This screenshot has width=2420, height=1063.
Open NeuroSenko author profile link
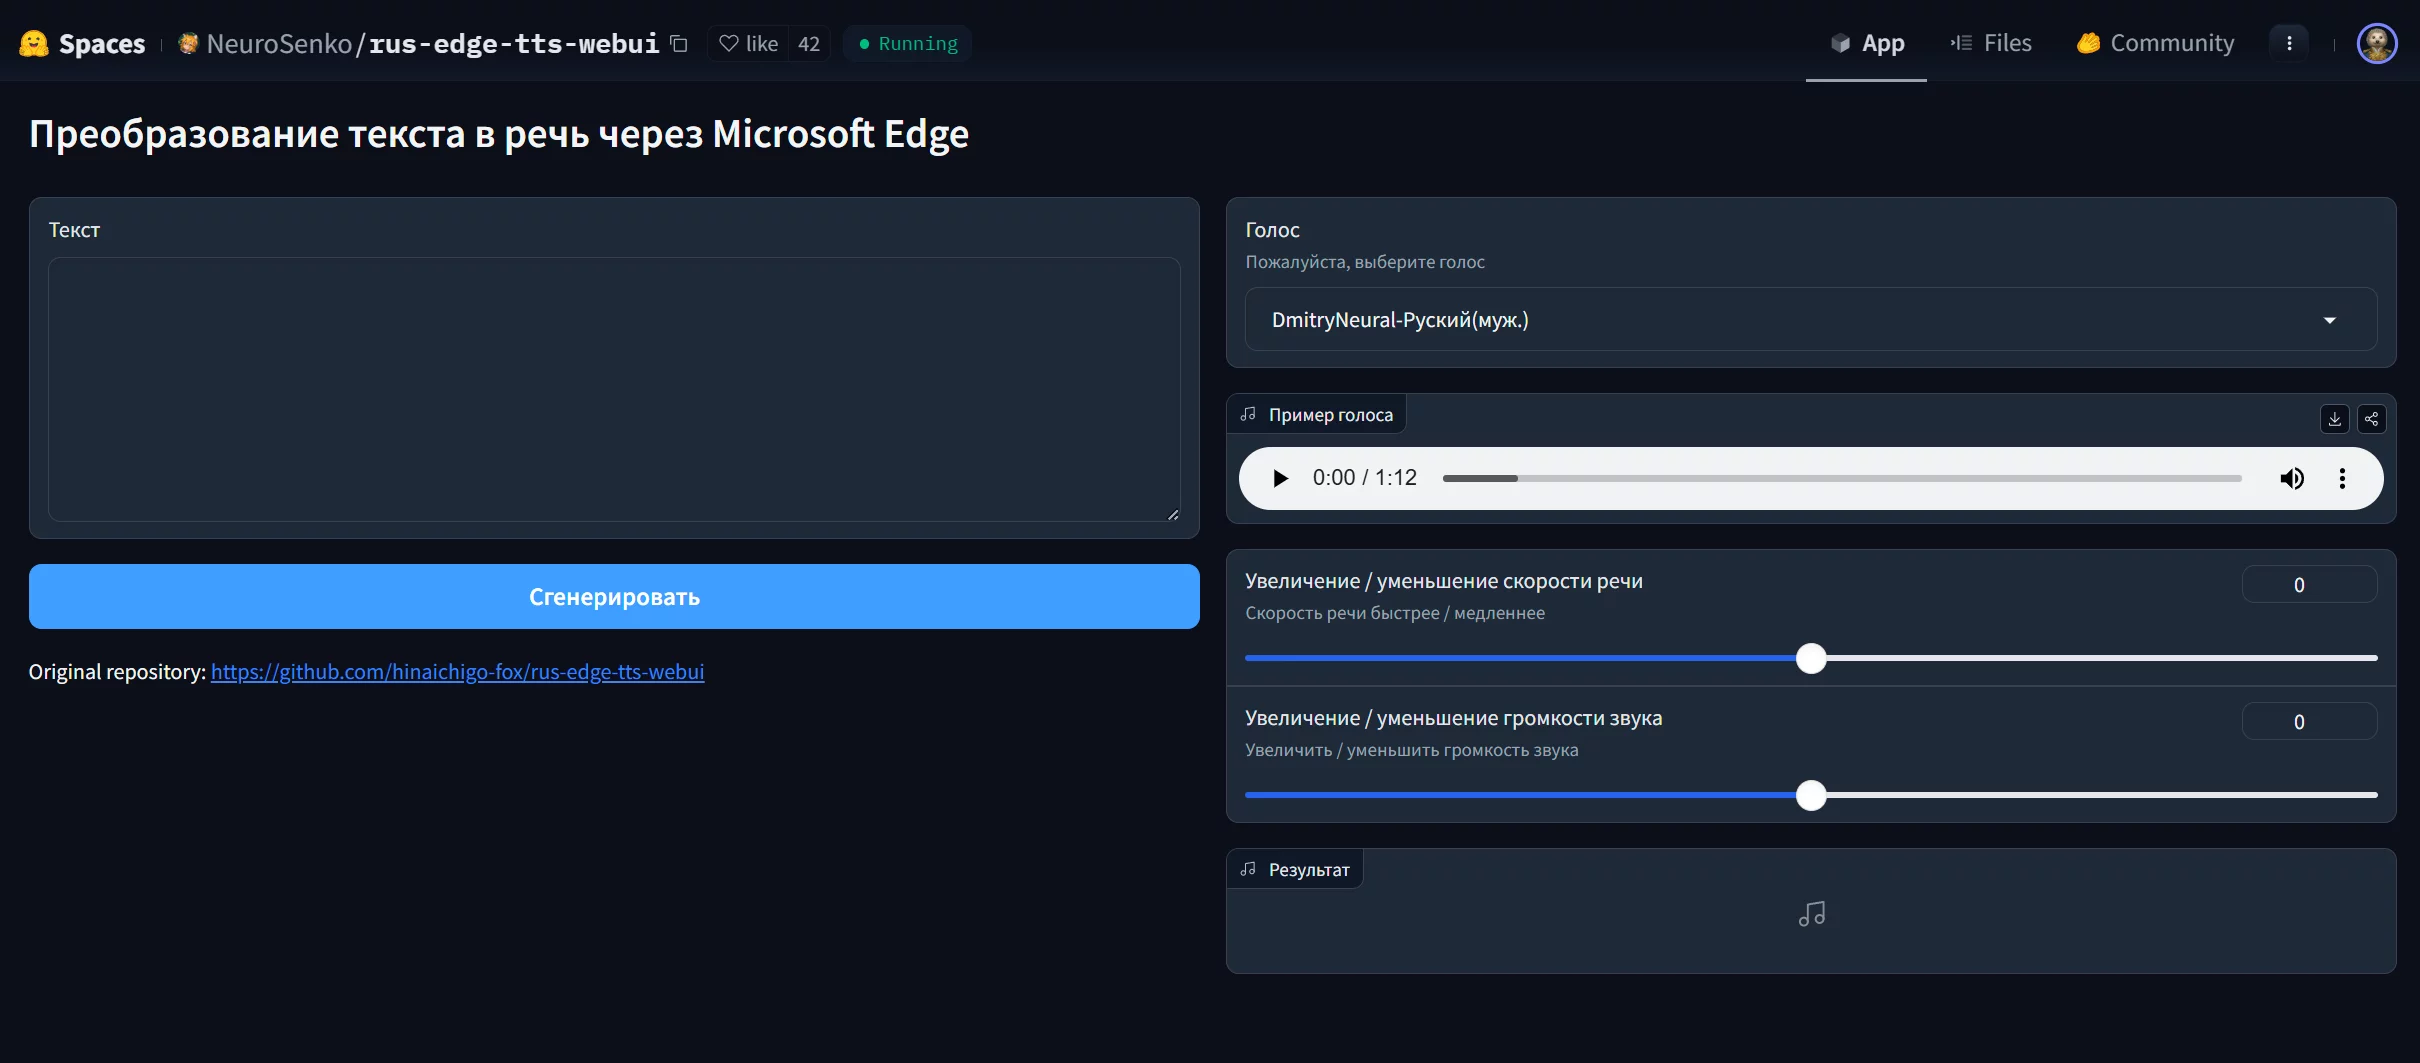click(279, 43)
